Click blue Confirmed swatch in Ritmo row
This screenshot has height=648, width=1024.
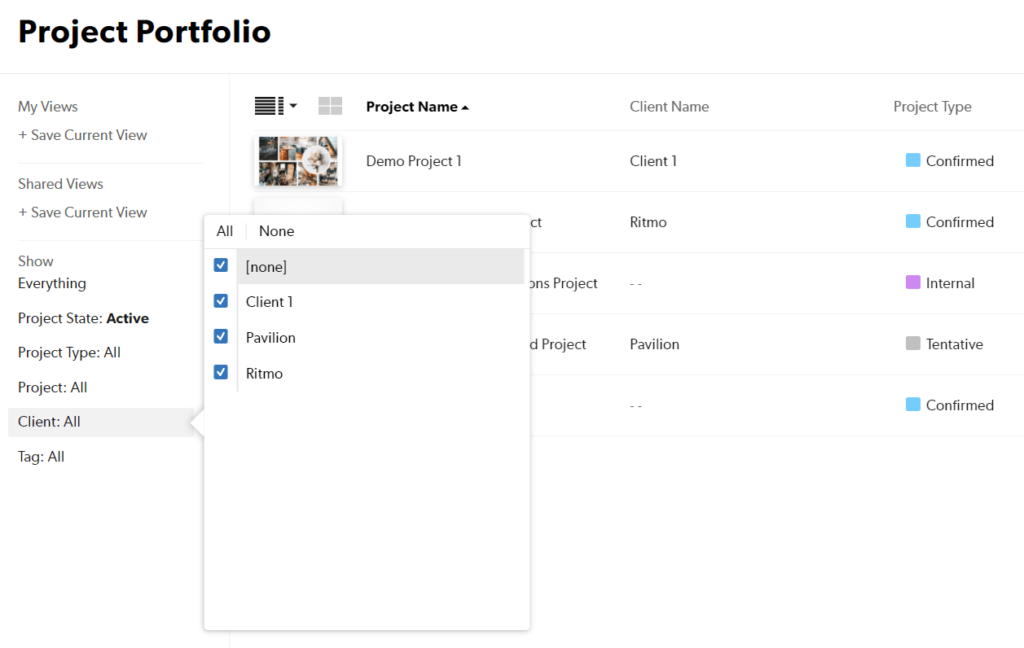[x=913, y=221]
